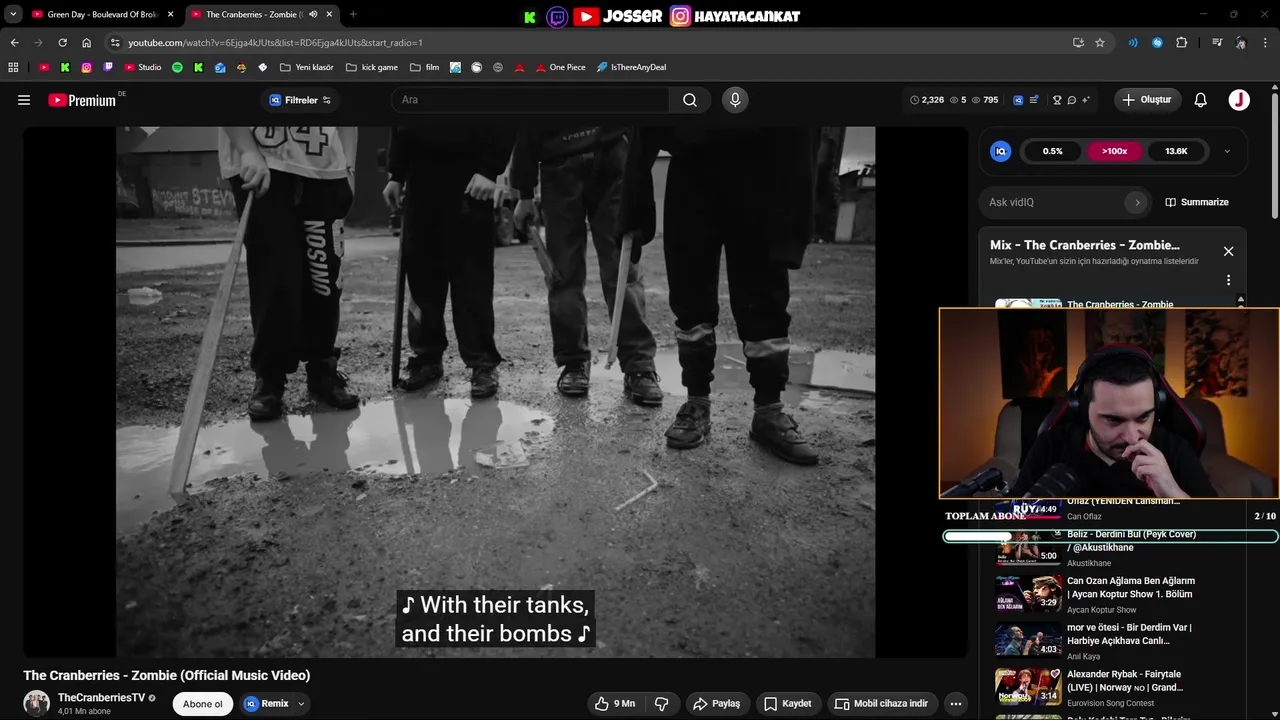Screen dimensions: 1280x720
Task: Go to YouTube Premium home logo
Action: pos(84,100)
